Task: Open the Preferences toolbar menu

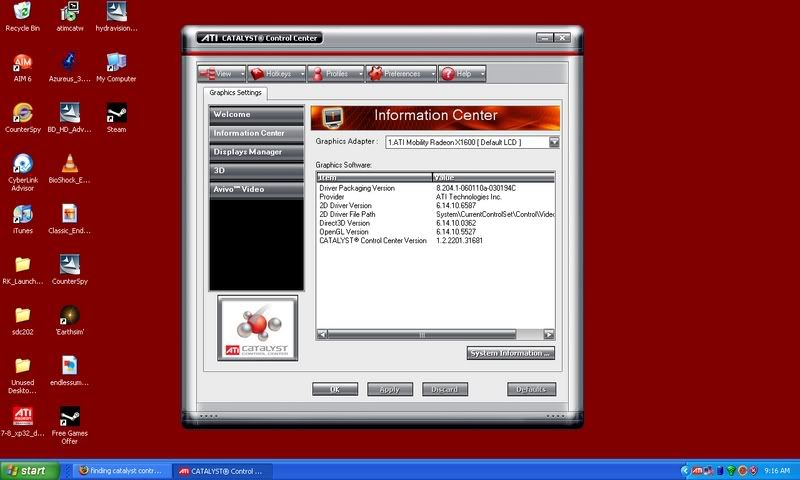Action: tap(401, 74)
